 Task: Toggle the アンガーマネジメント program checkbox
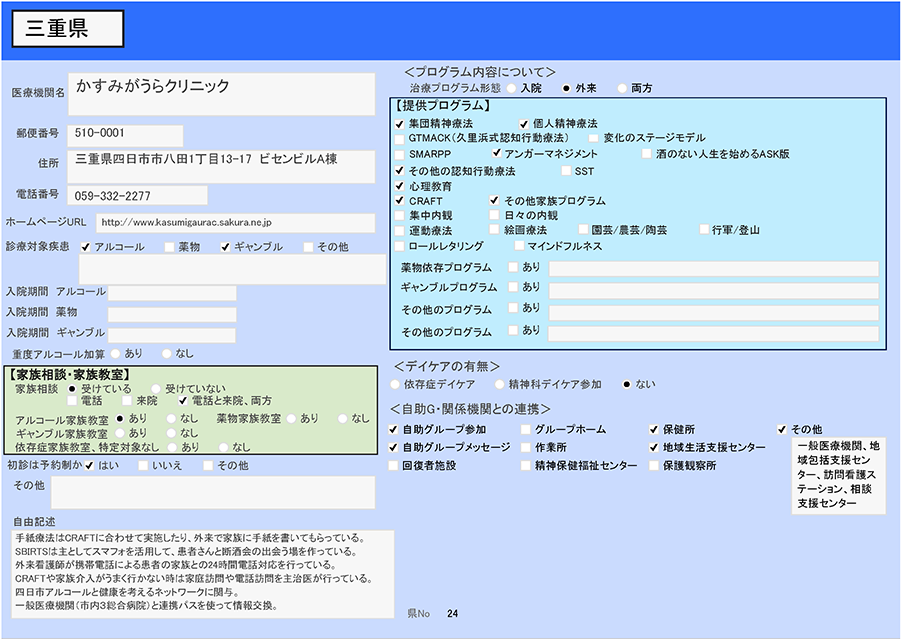[x=495, y=154]
